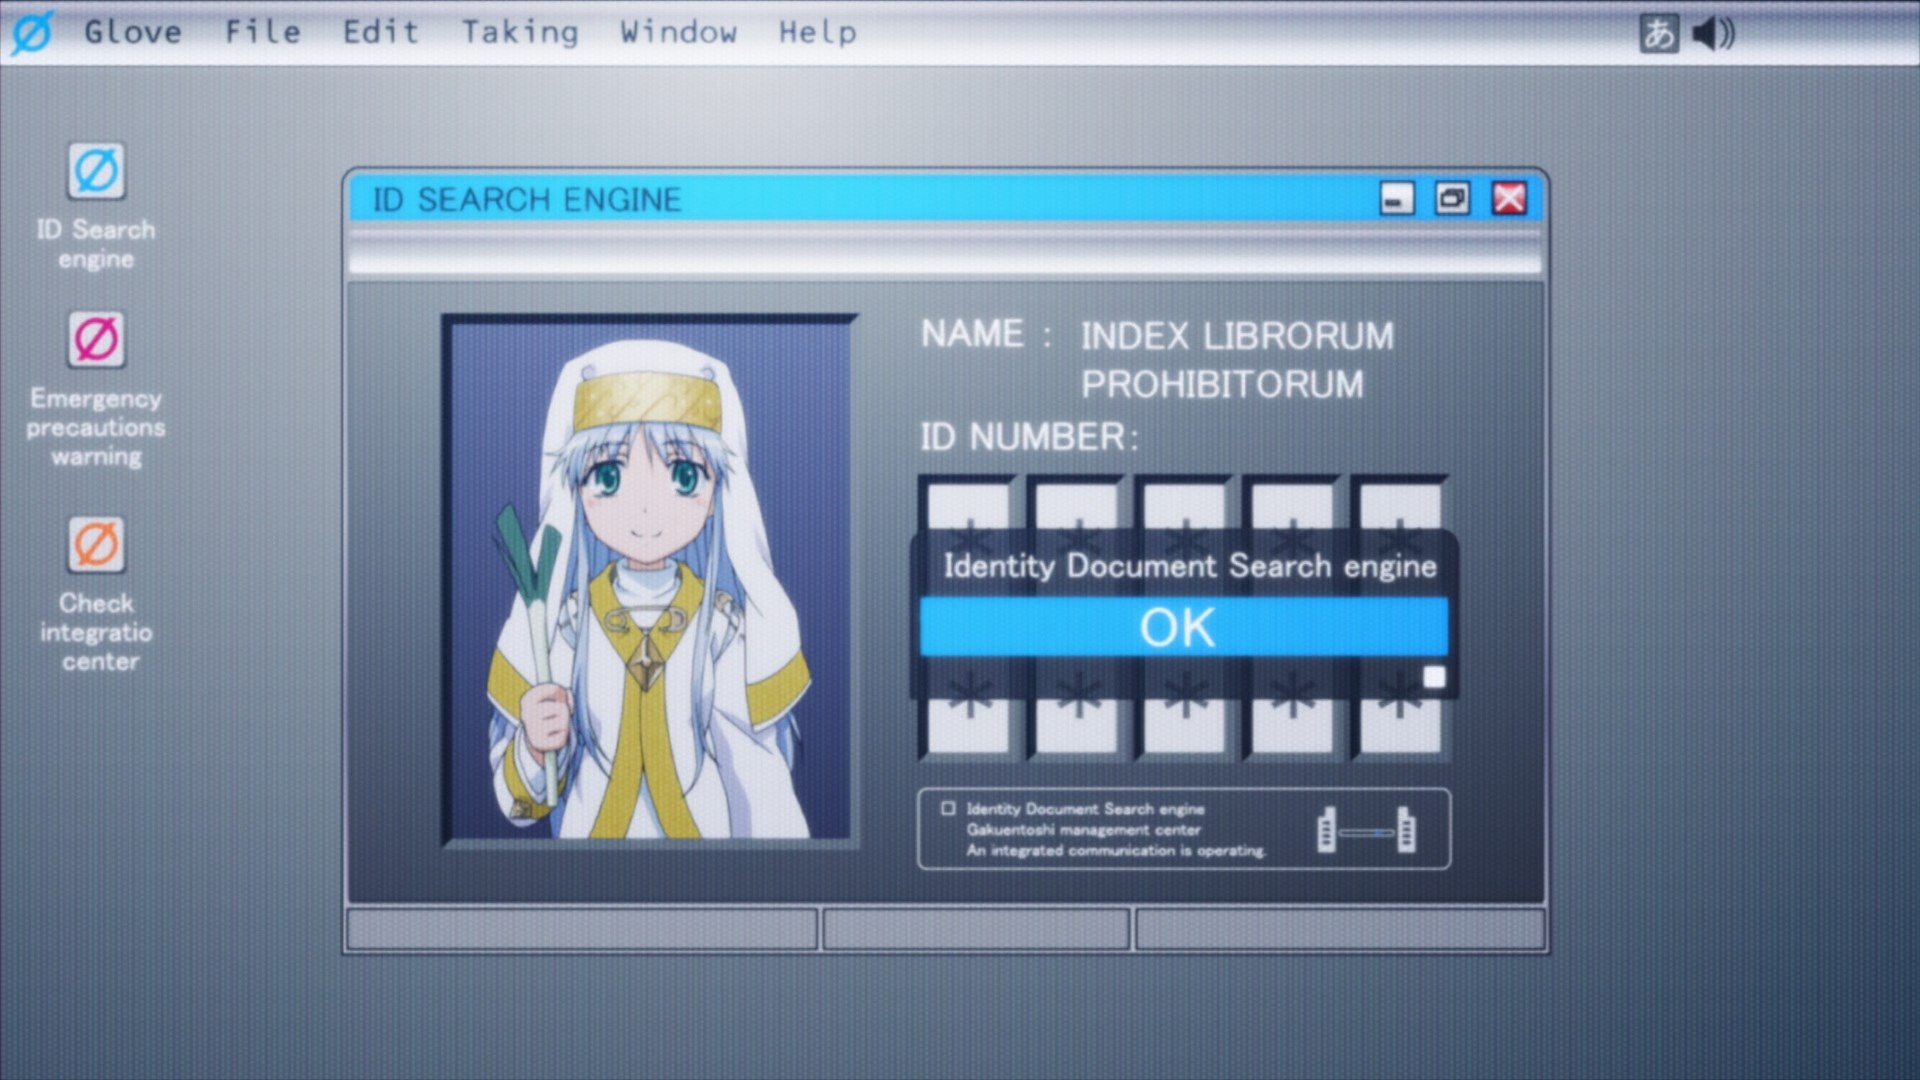
Task: Click 'PROHIBITORUM' name text
Action: point(1222,384)
